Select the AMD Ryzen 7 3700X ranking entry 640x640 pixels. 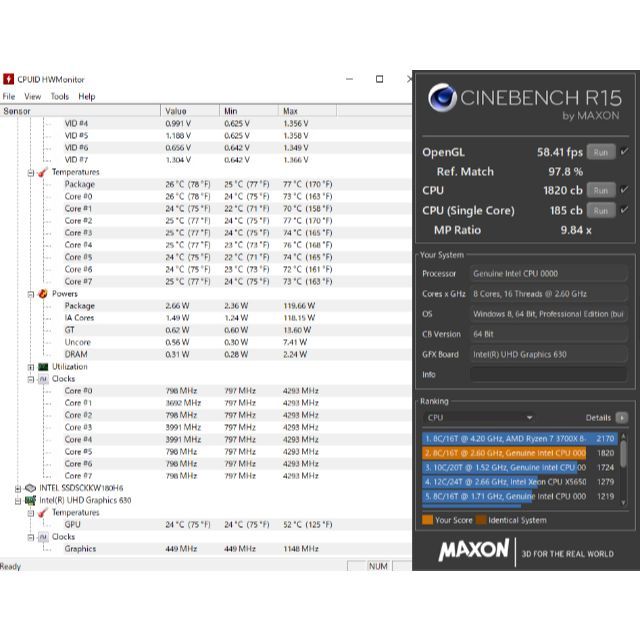click(x=520, y=439)
